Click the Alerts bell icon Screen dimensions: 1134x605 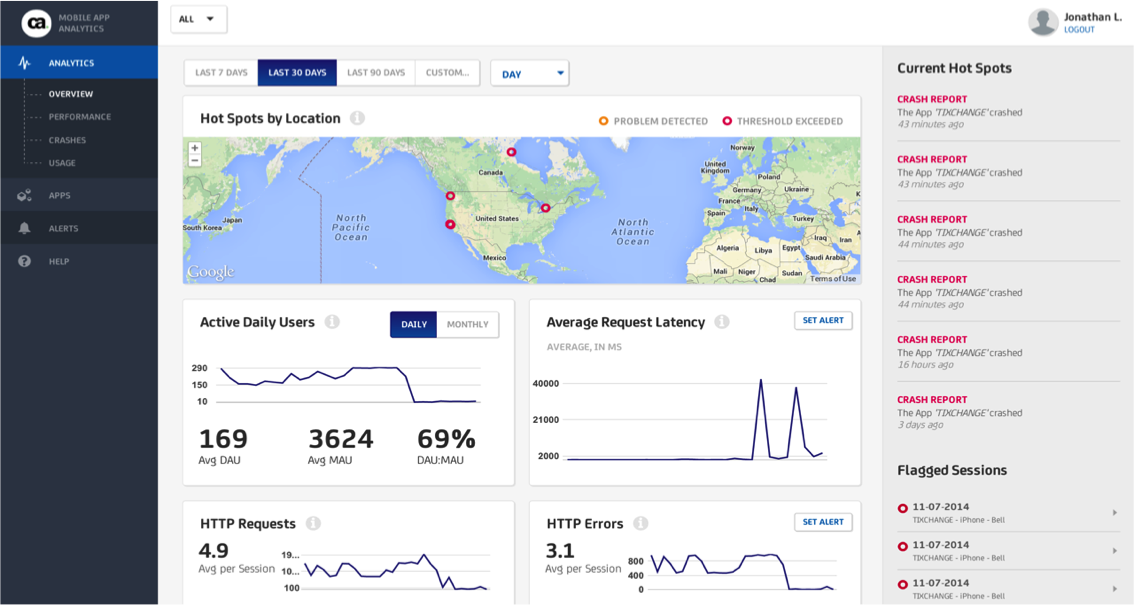click(25, 228)
